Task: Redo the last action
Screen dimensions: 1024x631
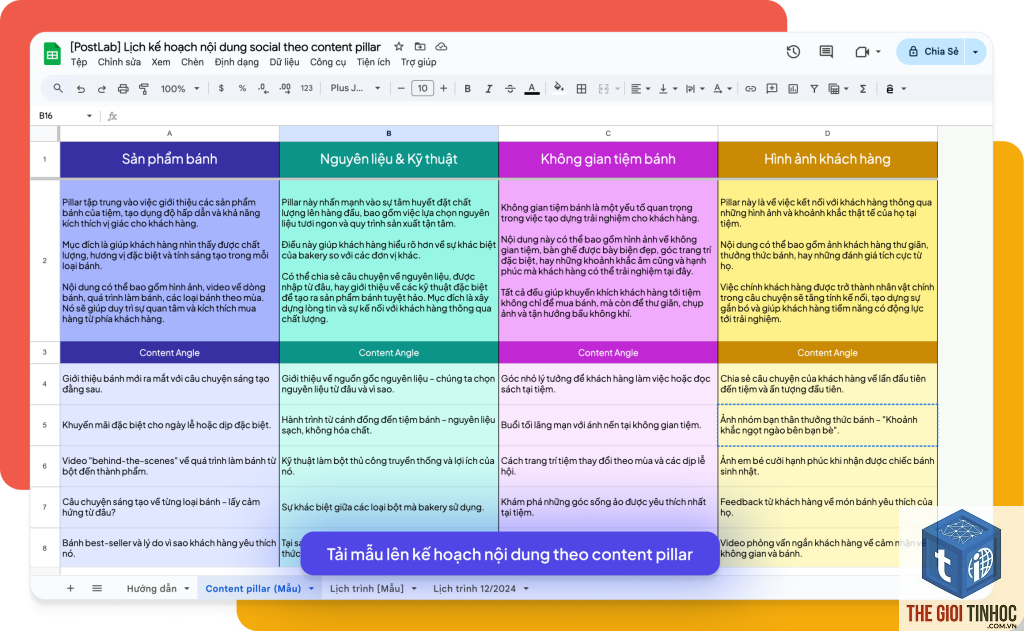Action: [101, 89]
